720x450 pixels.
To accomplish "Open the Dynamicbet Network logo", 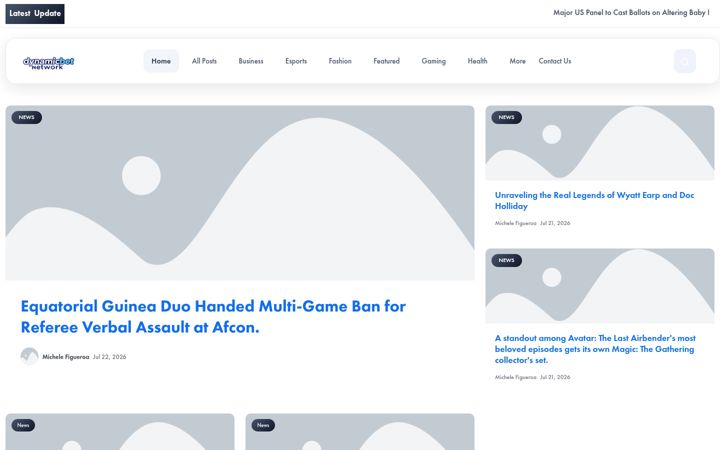I will coord(49,63).
